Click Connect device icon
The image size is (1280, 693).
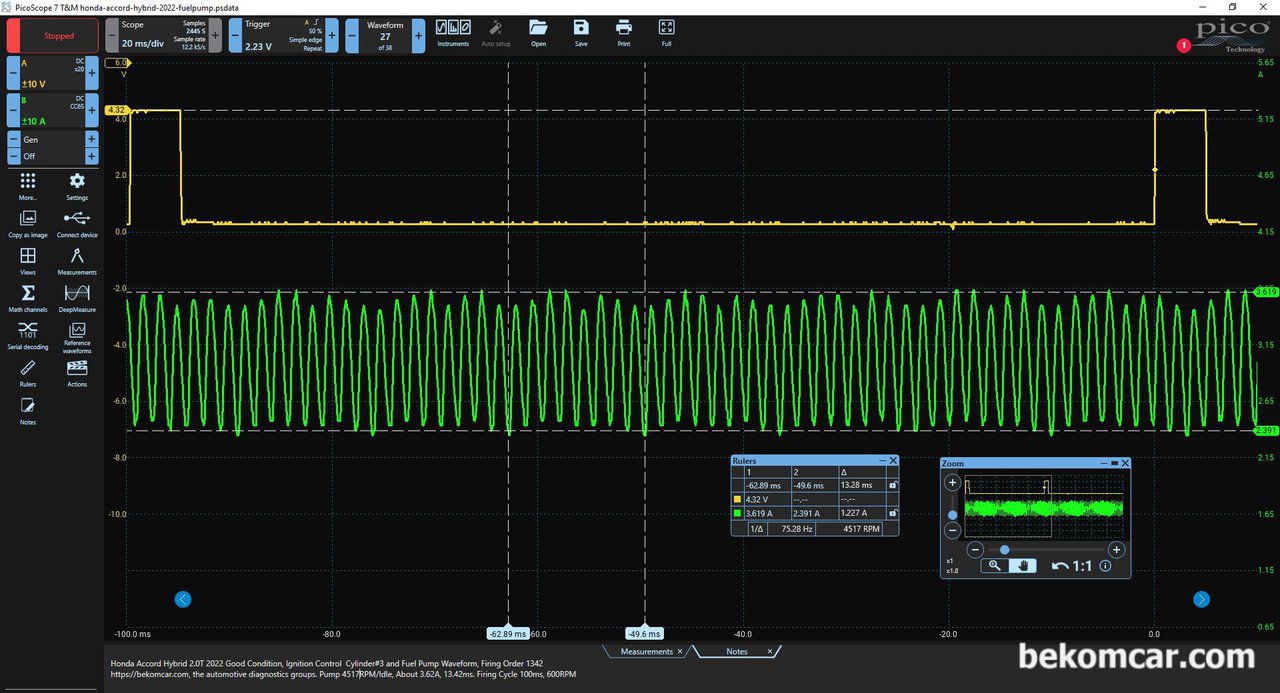(x=77, y=223)
